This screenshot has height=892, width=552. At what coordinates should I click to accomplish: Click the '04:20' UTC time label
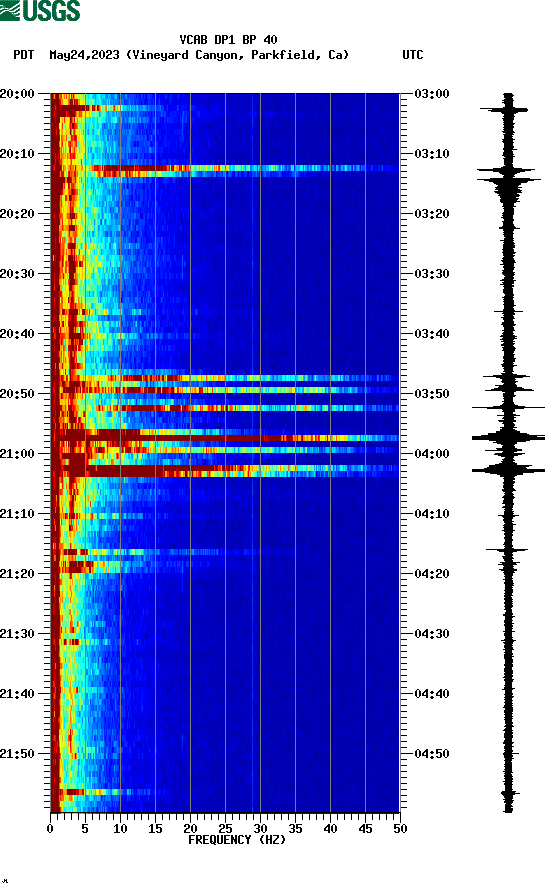click(x=432, y=574)
